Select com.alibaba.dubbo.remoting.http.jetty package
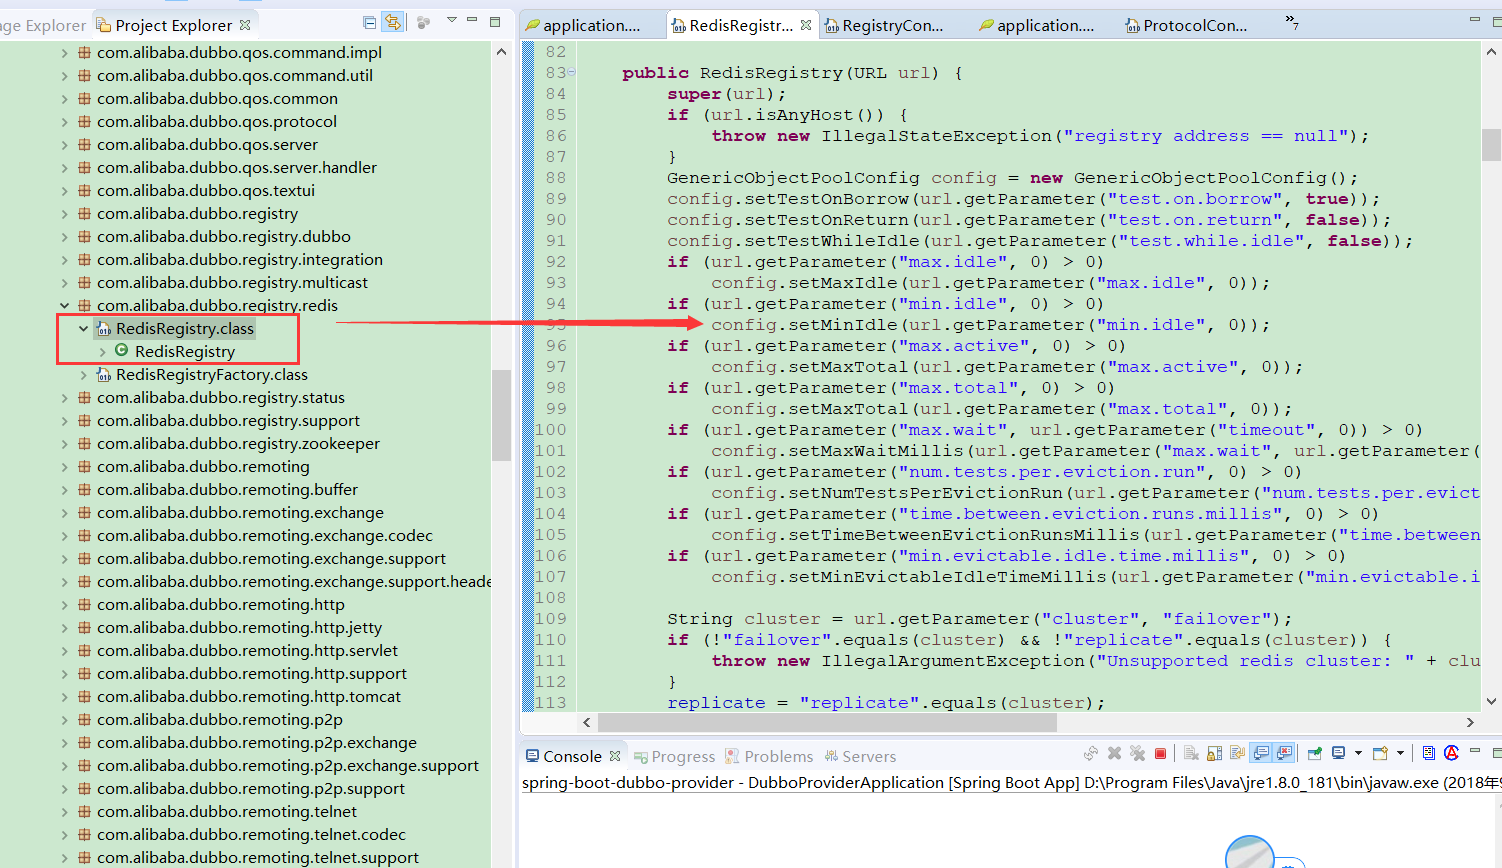1502x868 pixels. [x=239, y=627]
